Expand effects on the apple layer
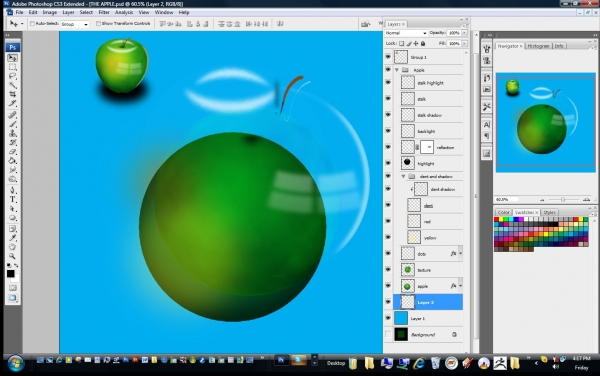The image size is (600, 376). tap(461, 286)
